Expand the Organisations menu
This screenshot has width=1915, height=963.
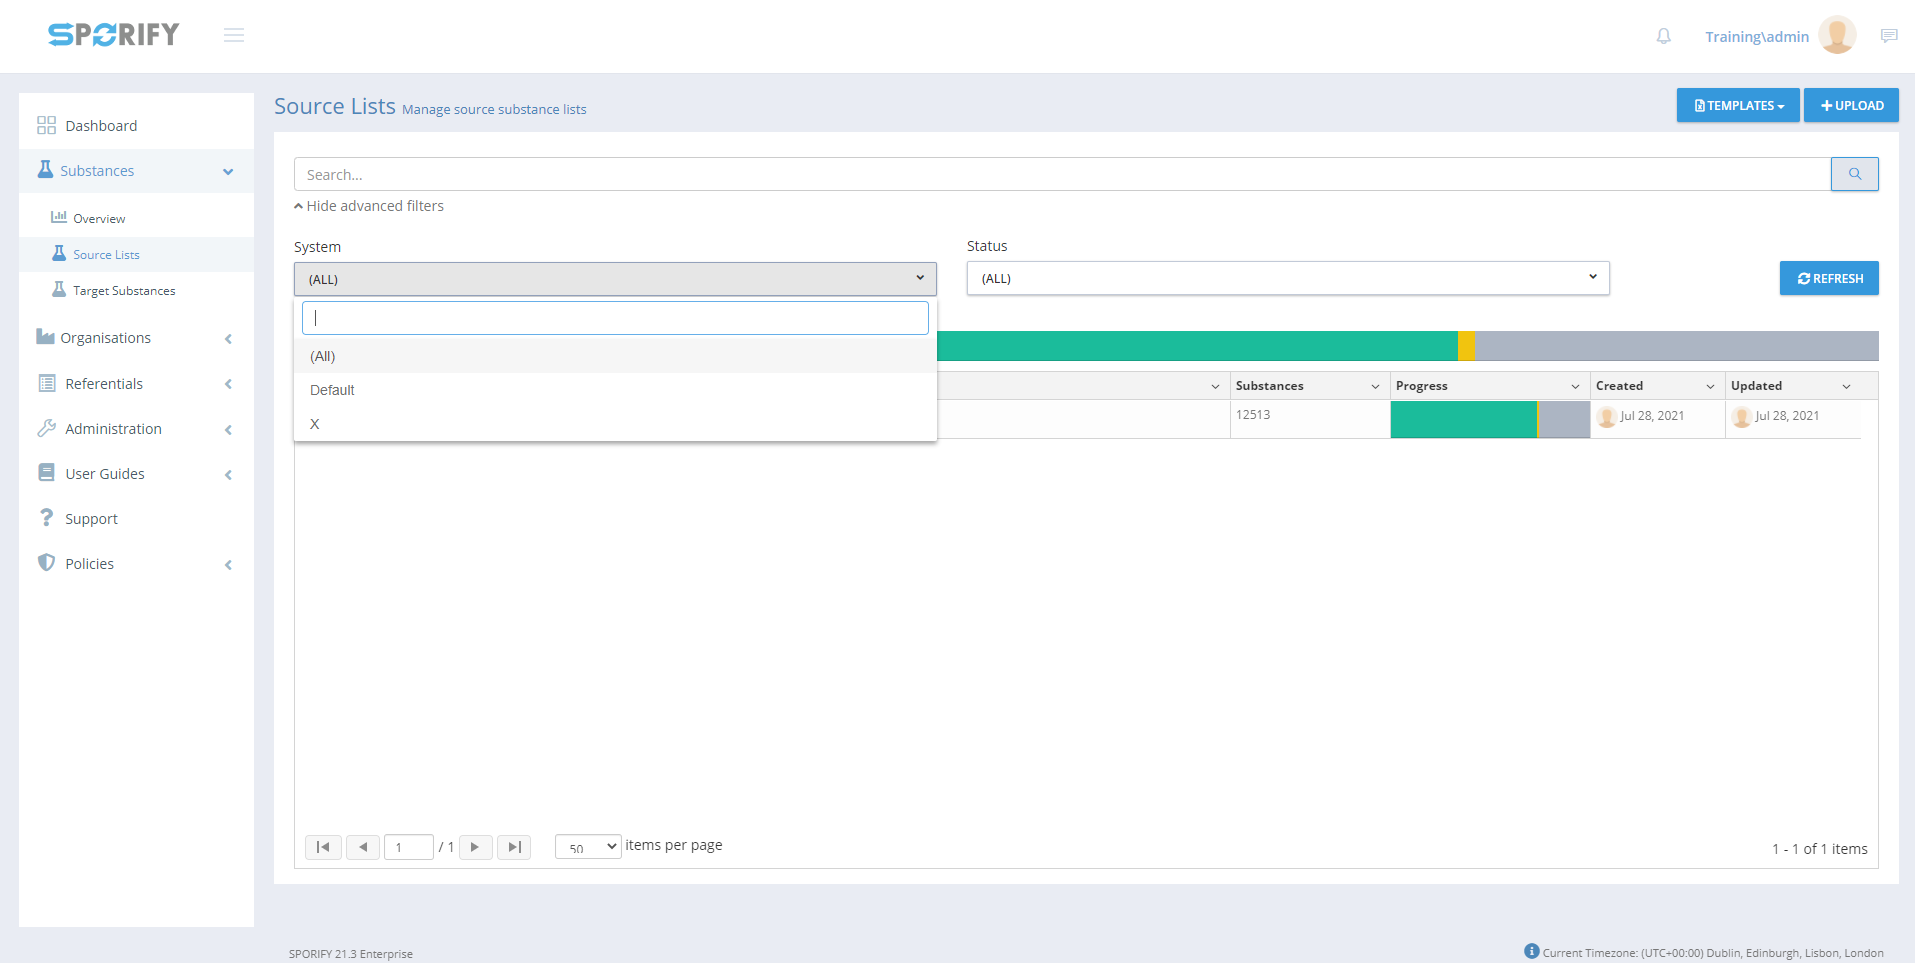(x=135, y=338)
